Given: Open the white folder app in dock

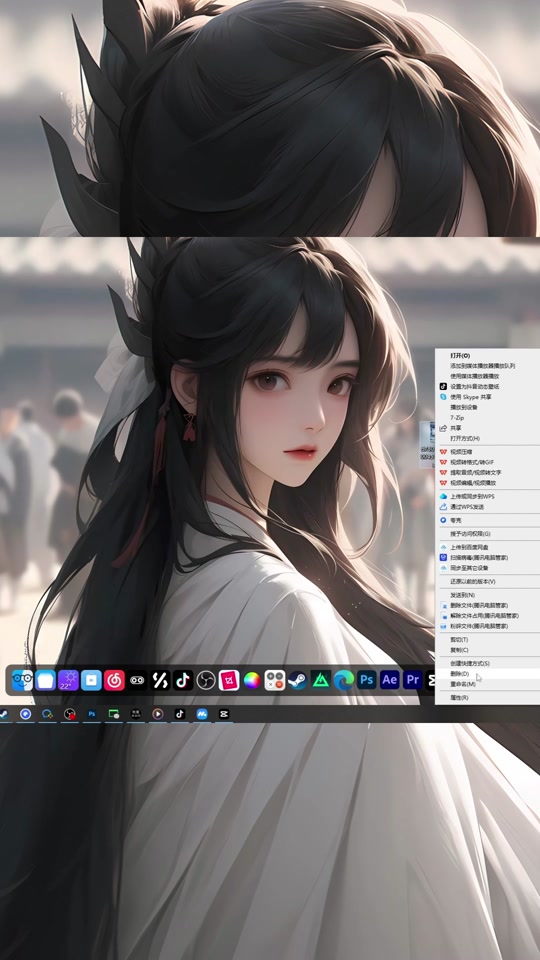Looking at the screenshot, I should (x=45, y=680).
